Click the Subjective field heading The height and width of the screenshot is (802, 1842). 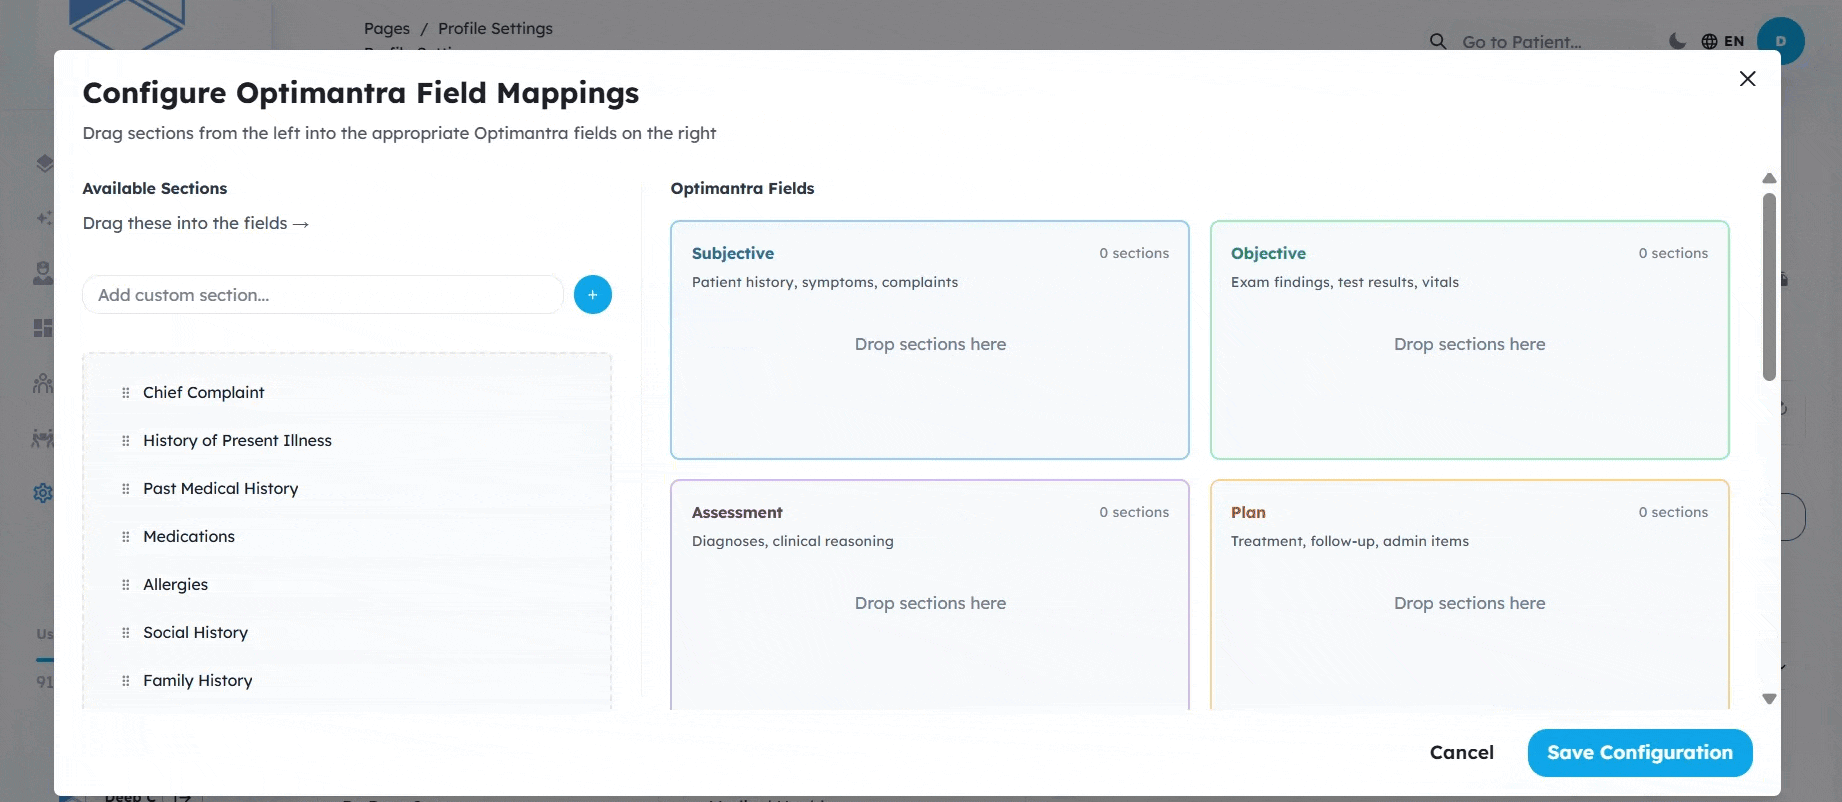point(733,254)
